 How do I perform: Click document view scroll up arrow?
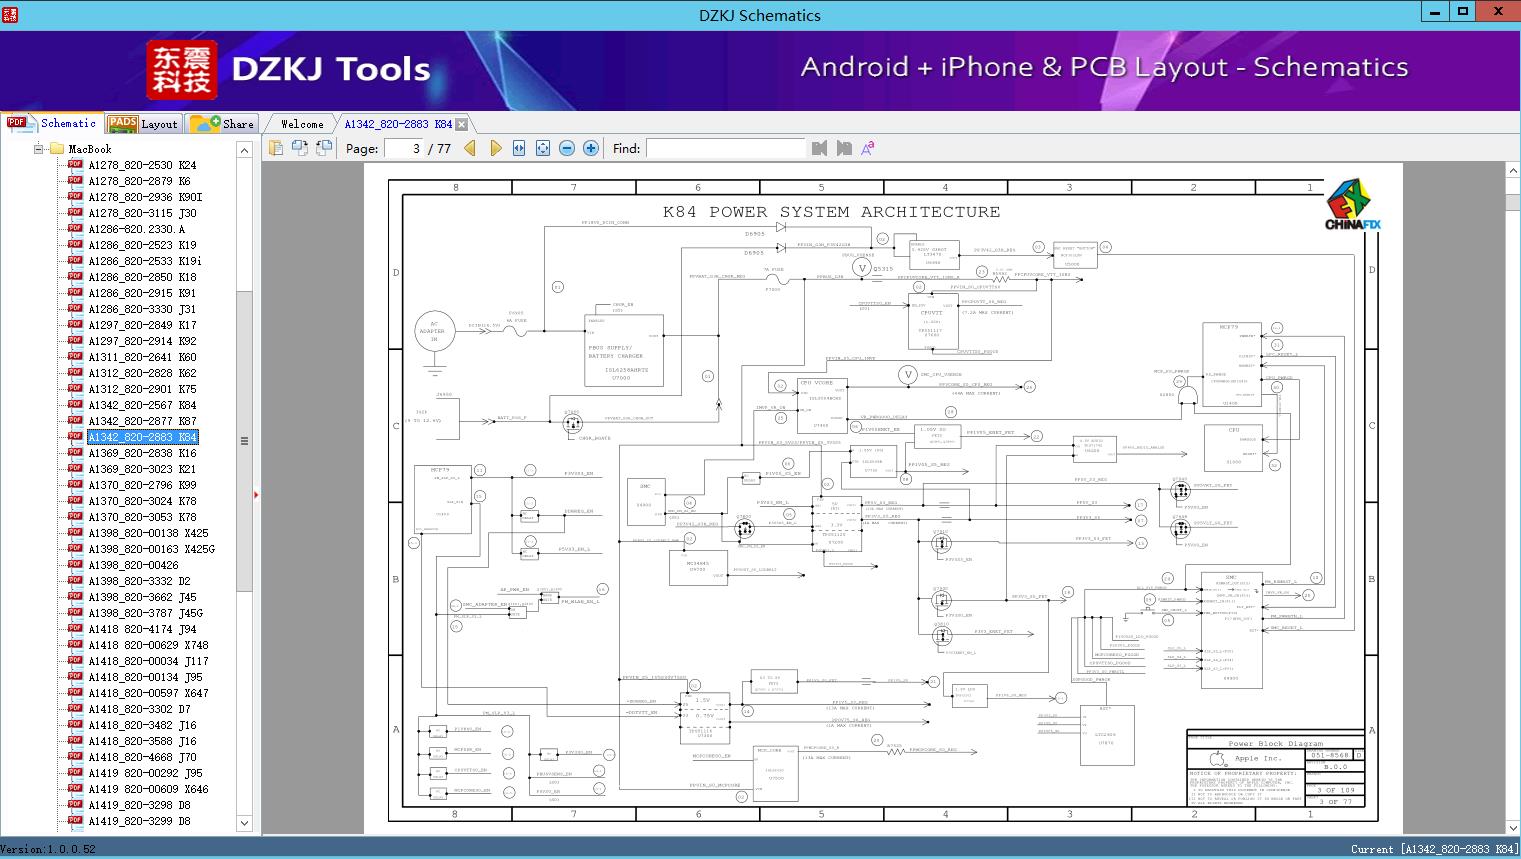pyautogui.click(x=1513, y=171)
